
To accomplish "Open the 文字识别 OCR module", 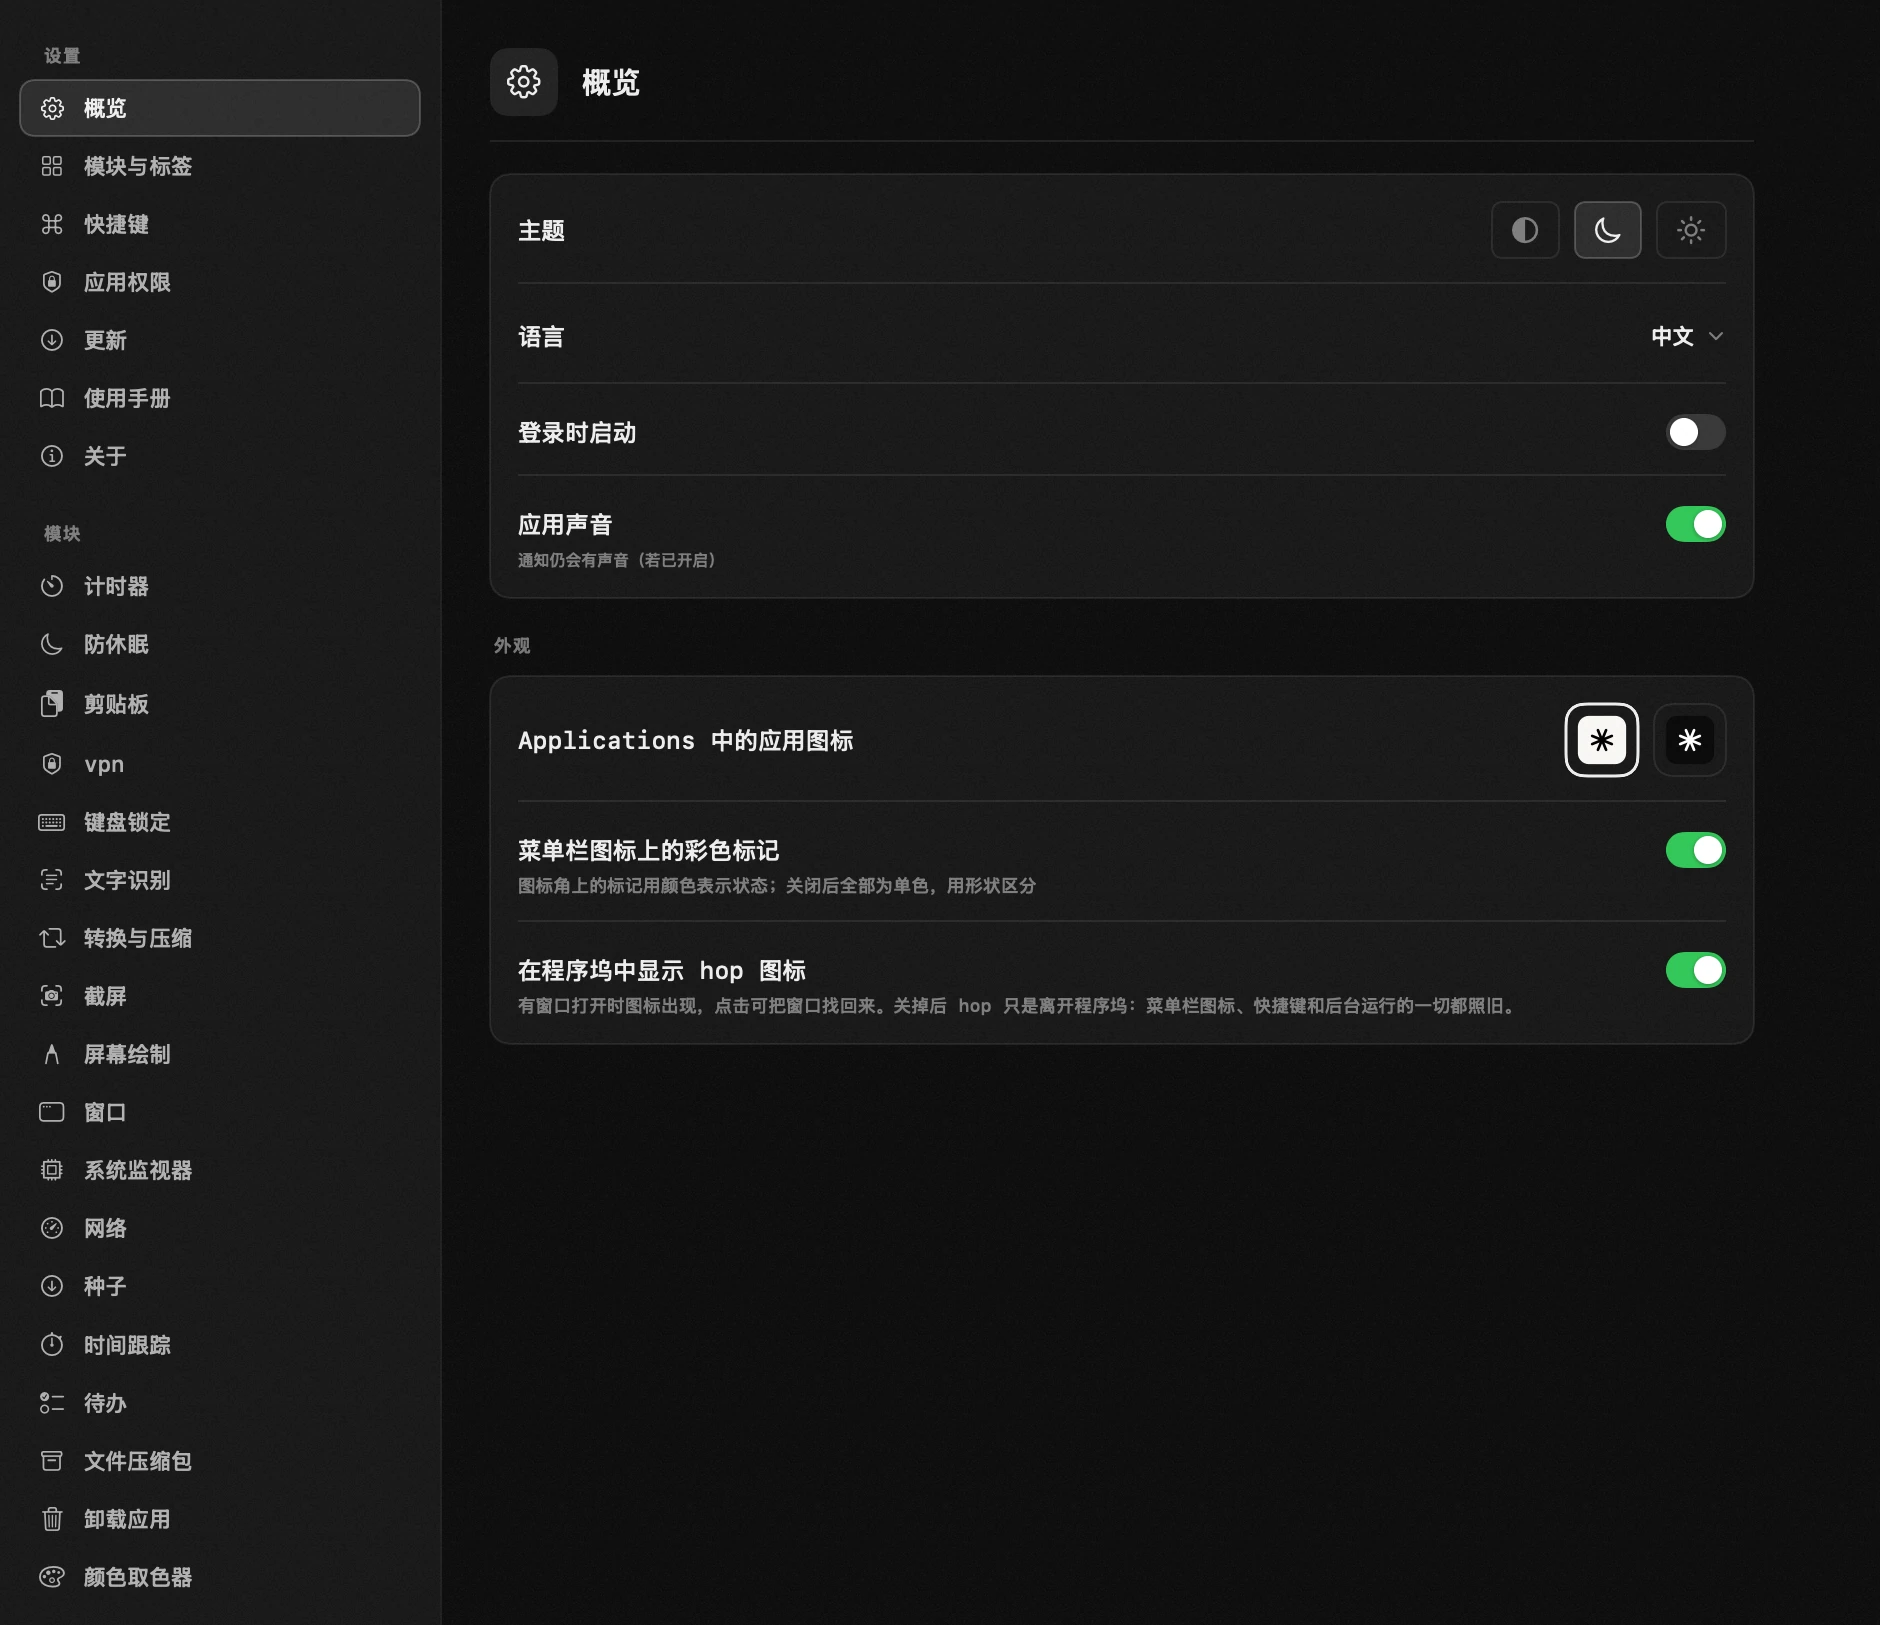I will click(x=220, y=880).
